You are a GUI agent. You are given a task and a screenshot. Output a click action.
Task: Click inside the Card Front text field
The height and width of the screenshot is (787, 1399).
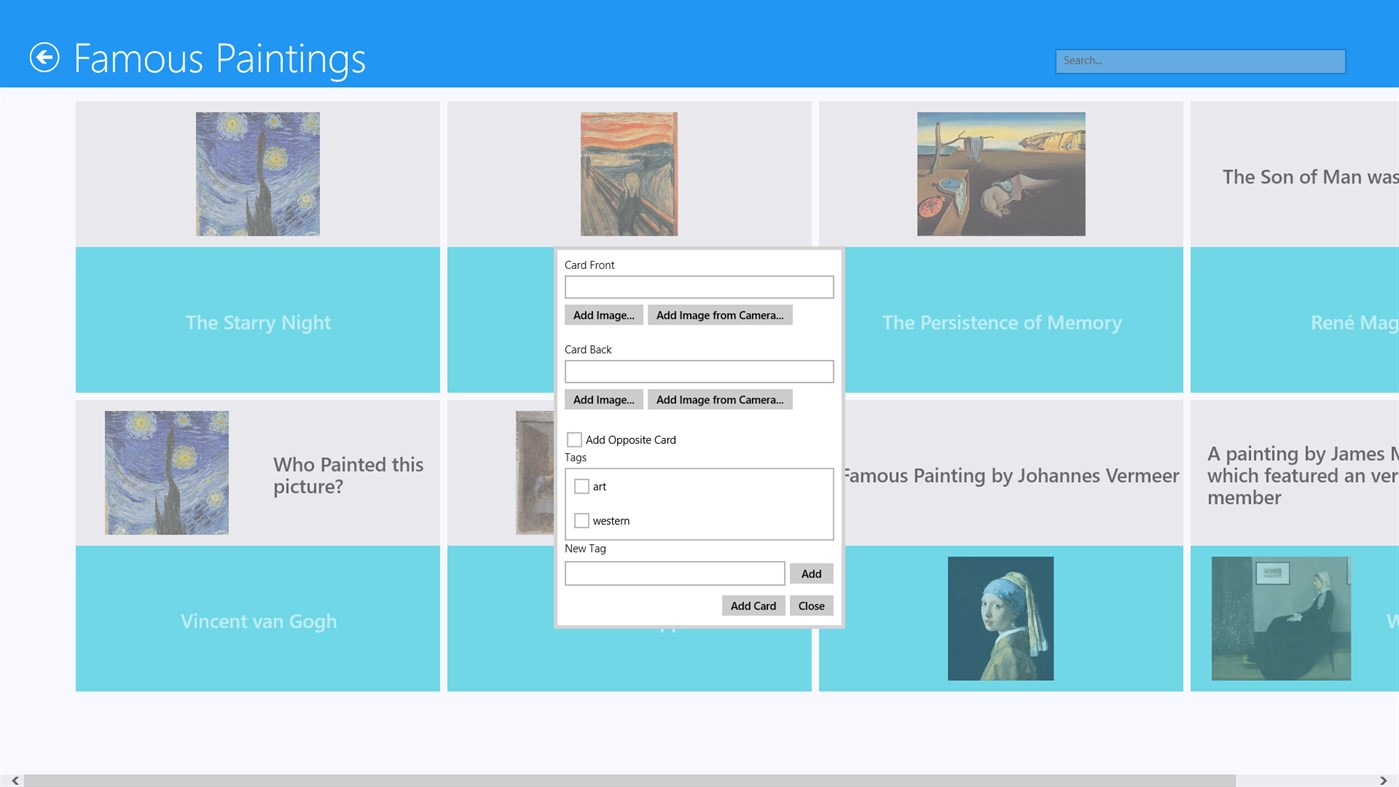[698, 285]
